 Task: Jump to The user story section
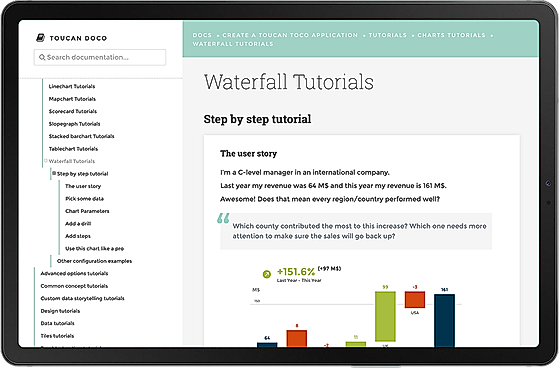pyautogui.click(x=83, y=186)
